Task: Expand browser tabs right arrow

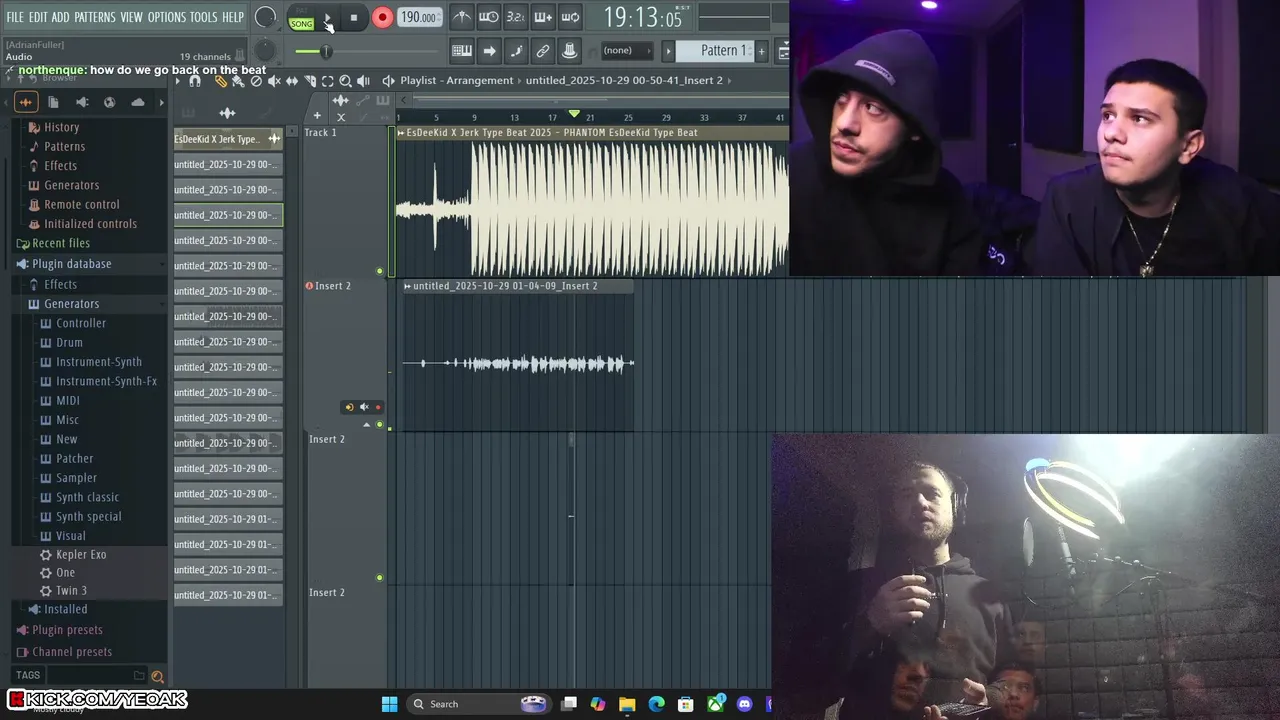Action: [x=162, y=102]
